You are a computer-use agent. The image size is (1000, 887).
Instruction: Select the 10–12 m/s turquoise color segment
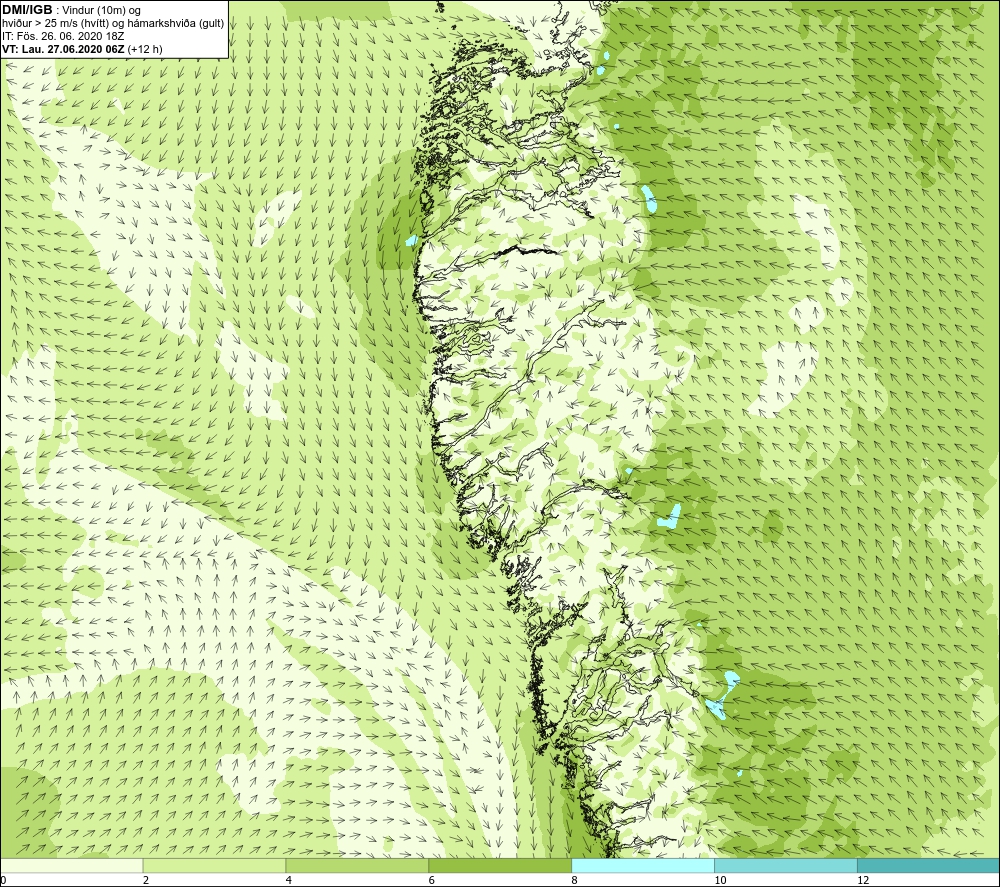click(x=786, y=865)
